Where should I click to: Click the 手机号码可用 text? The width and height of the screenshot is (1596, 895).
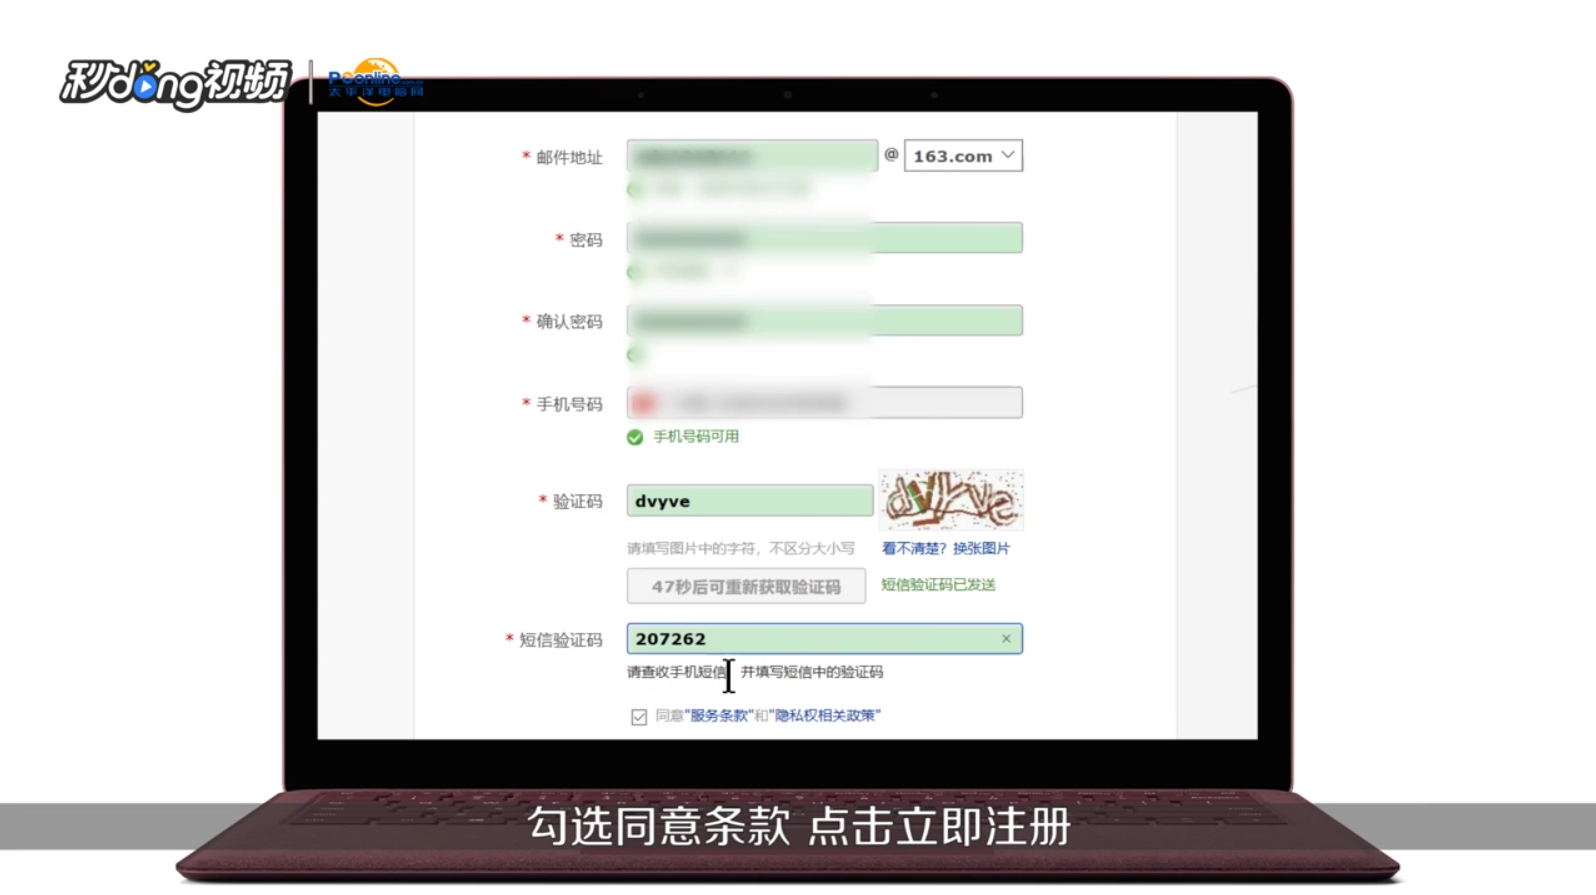click(696, 437)
